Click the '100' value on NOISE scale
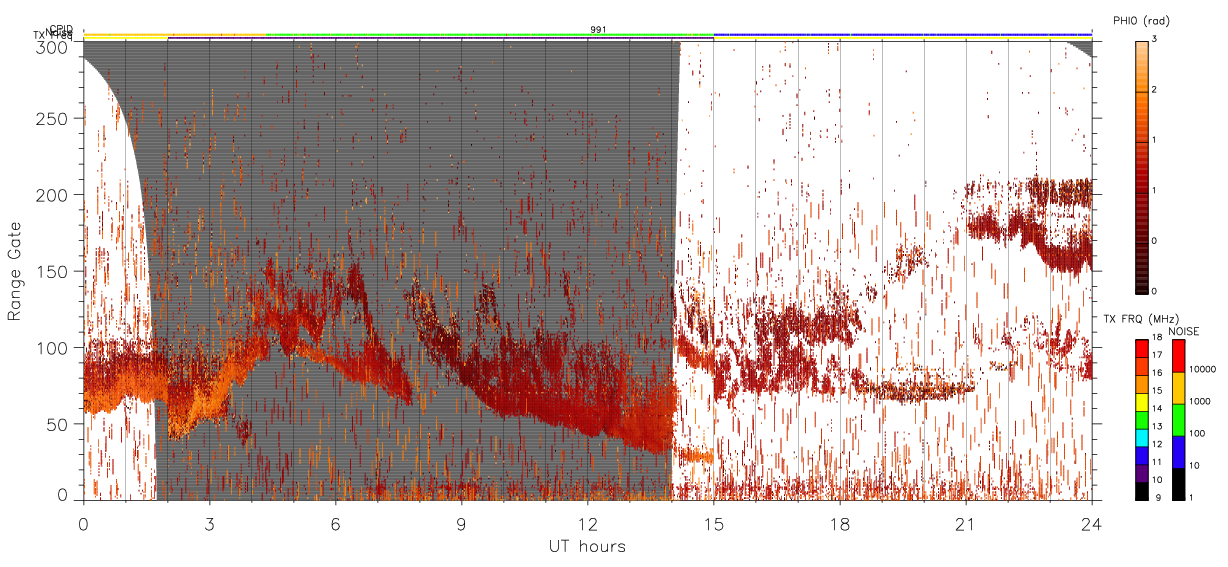 1199,433
